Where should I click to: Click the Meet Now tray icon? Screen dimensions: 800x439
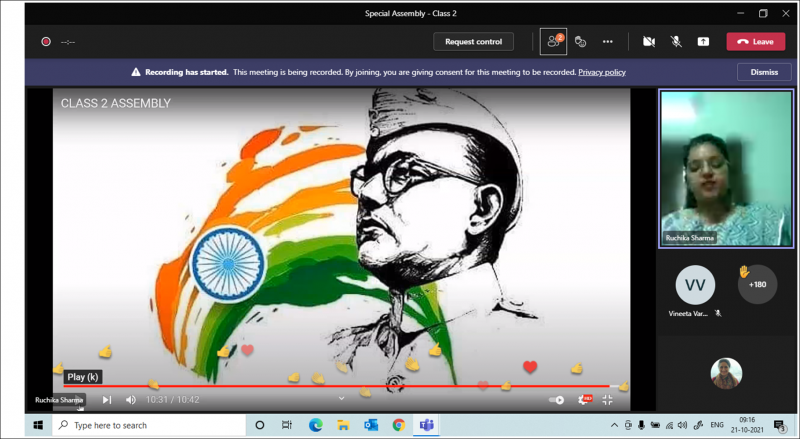click(x=628, y=425)
